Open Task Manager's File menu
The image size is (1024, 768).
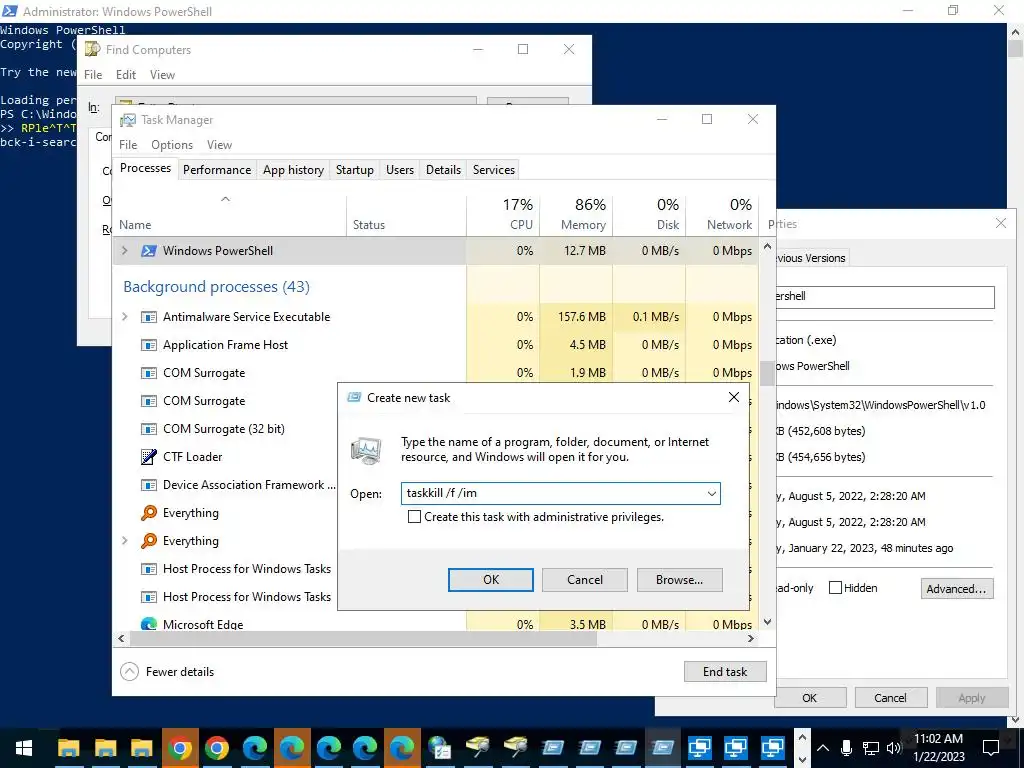click(128, 145)
